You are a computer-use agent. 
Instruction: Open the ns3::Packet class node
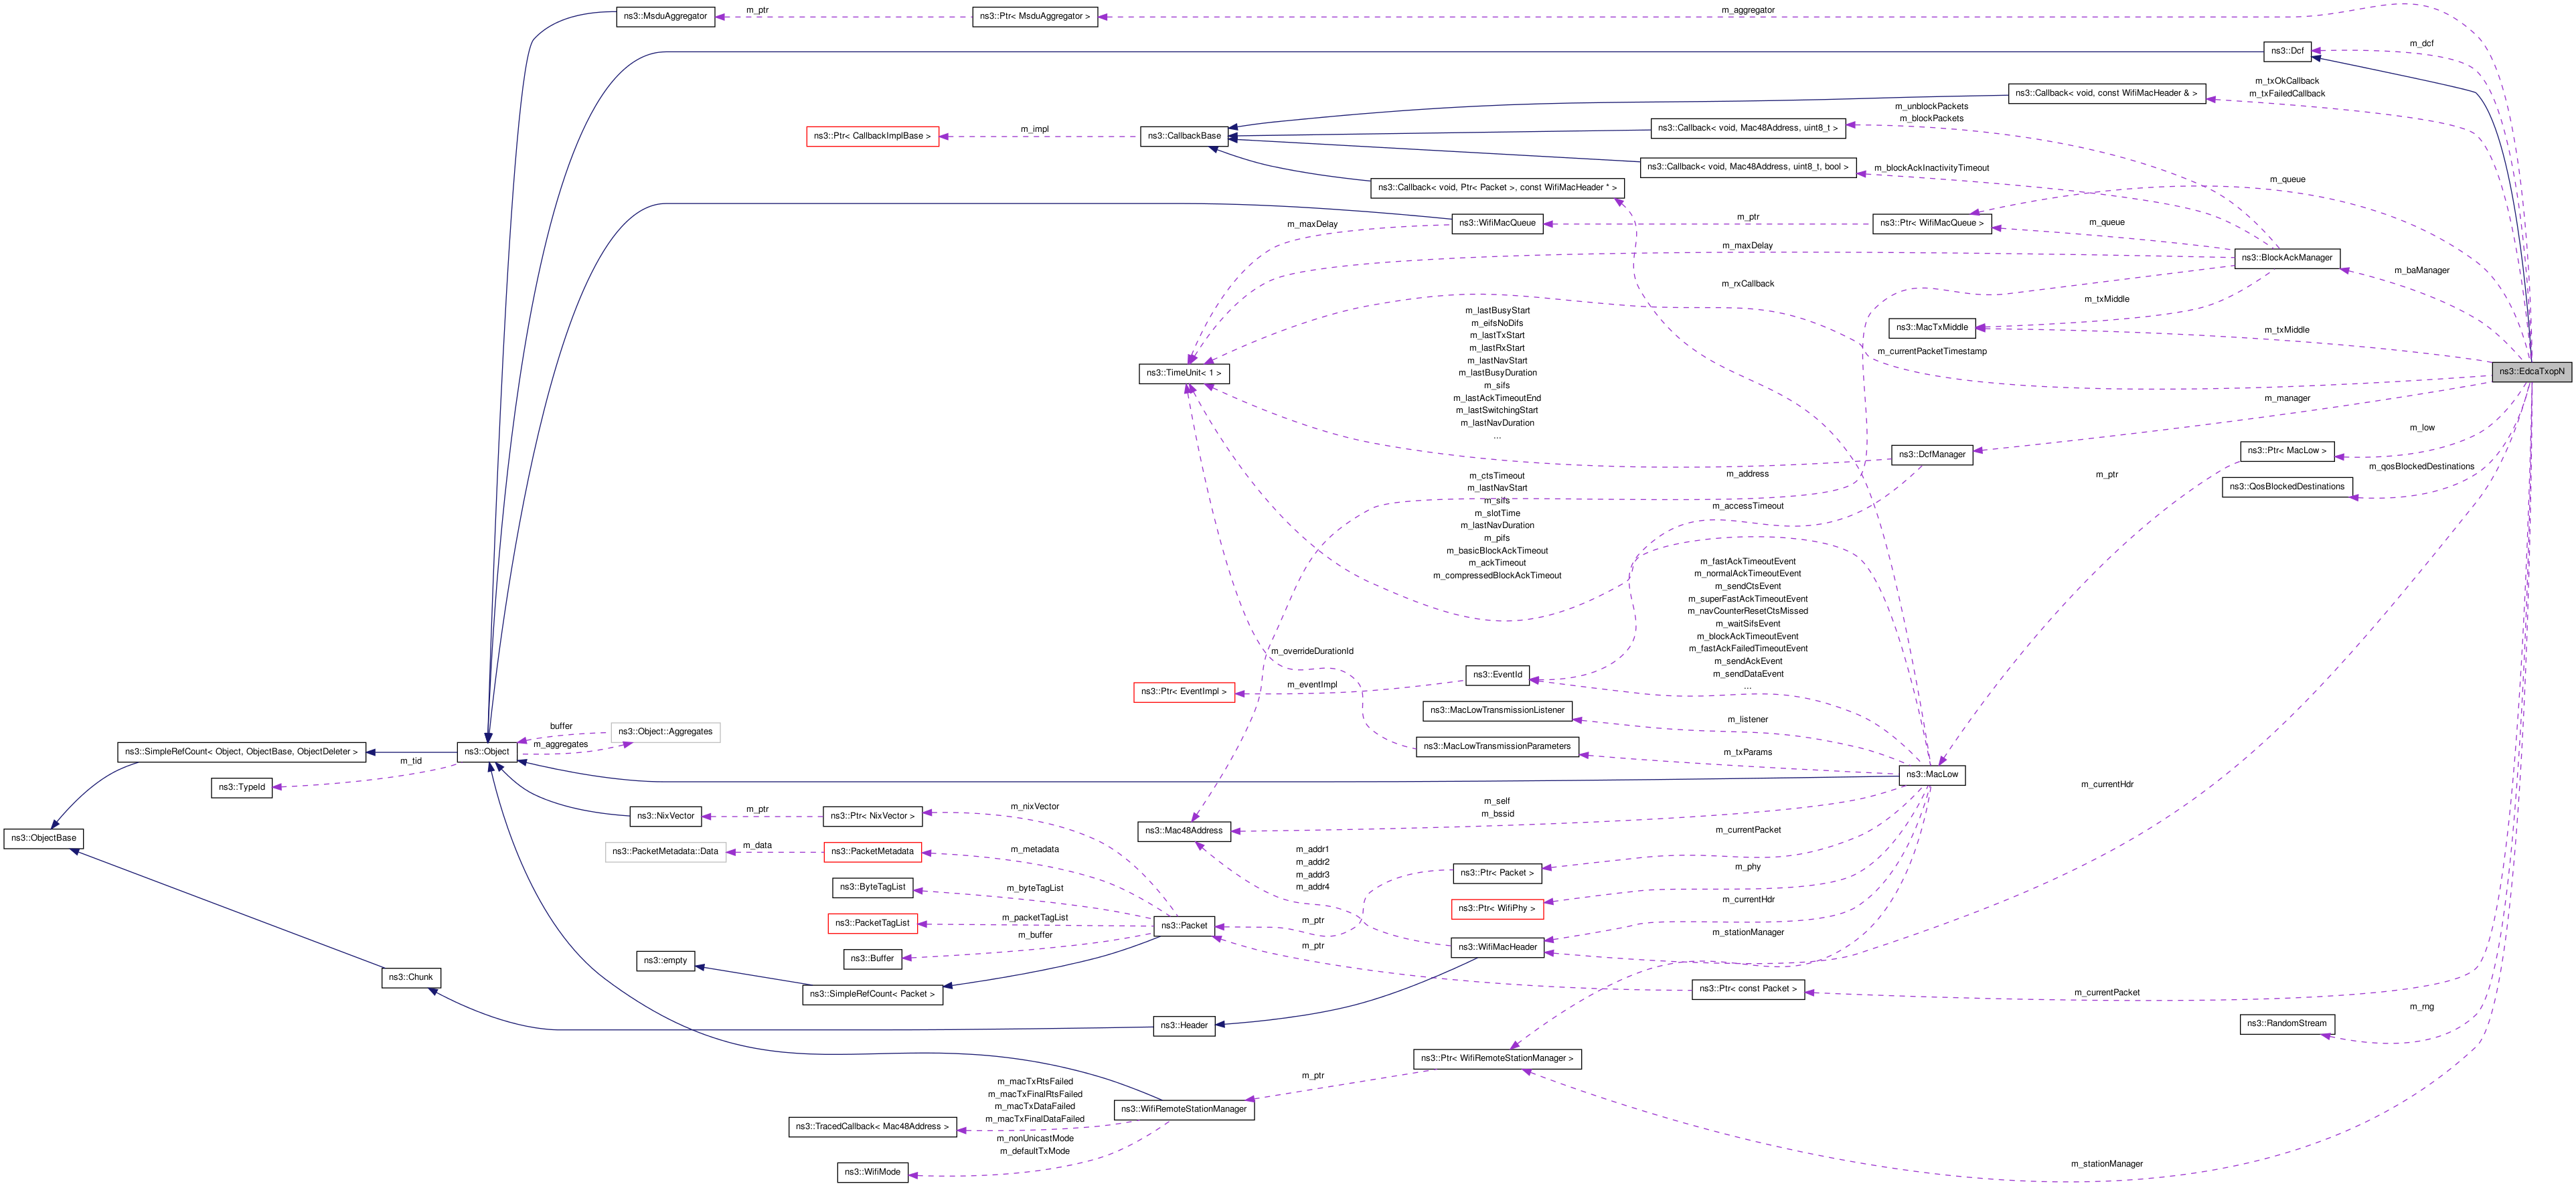[x=1184, y=926]
